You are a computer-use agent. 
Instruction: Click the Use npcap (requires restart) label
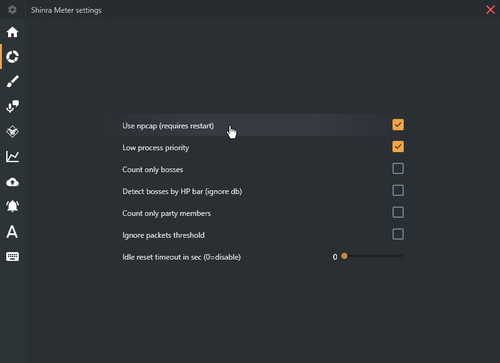[168, 126]
